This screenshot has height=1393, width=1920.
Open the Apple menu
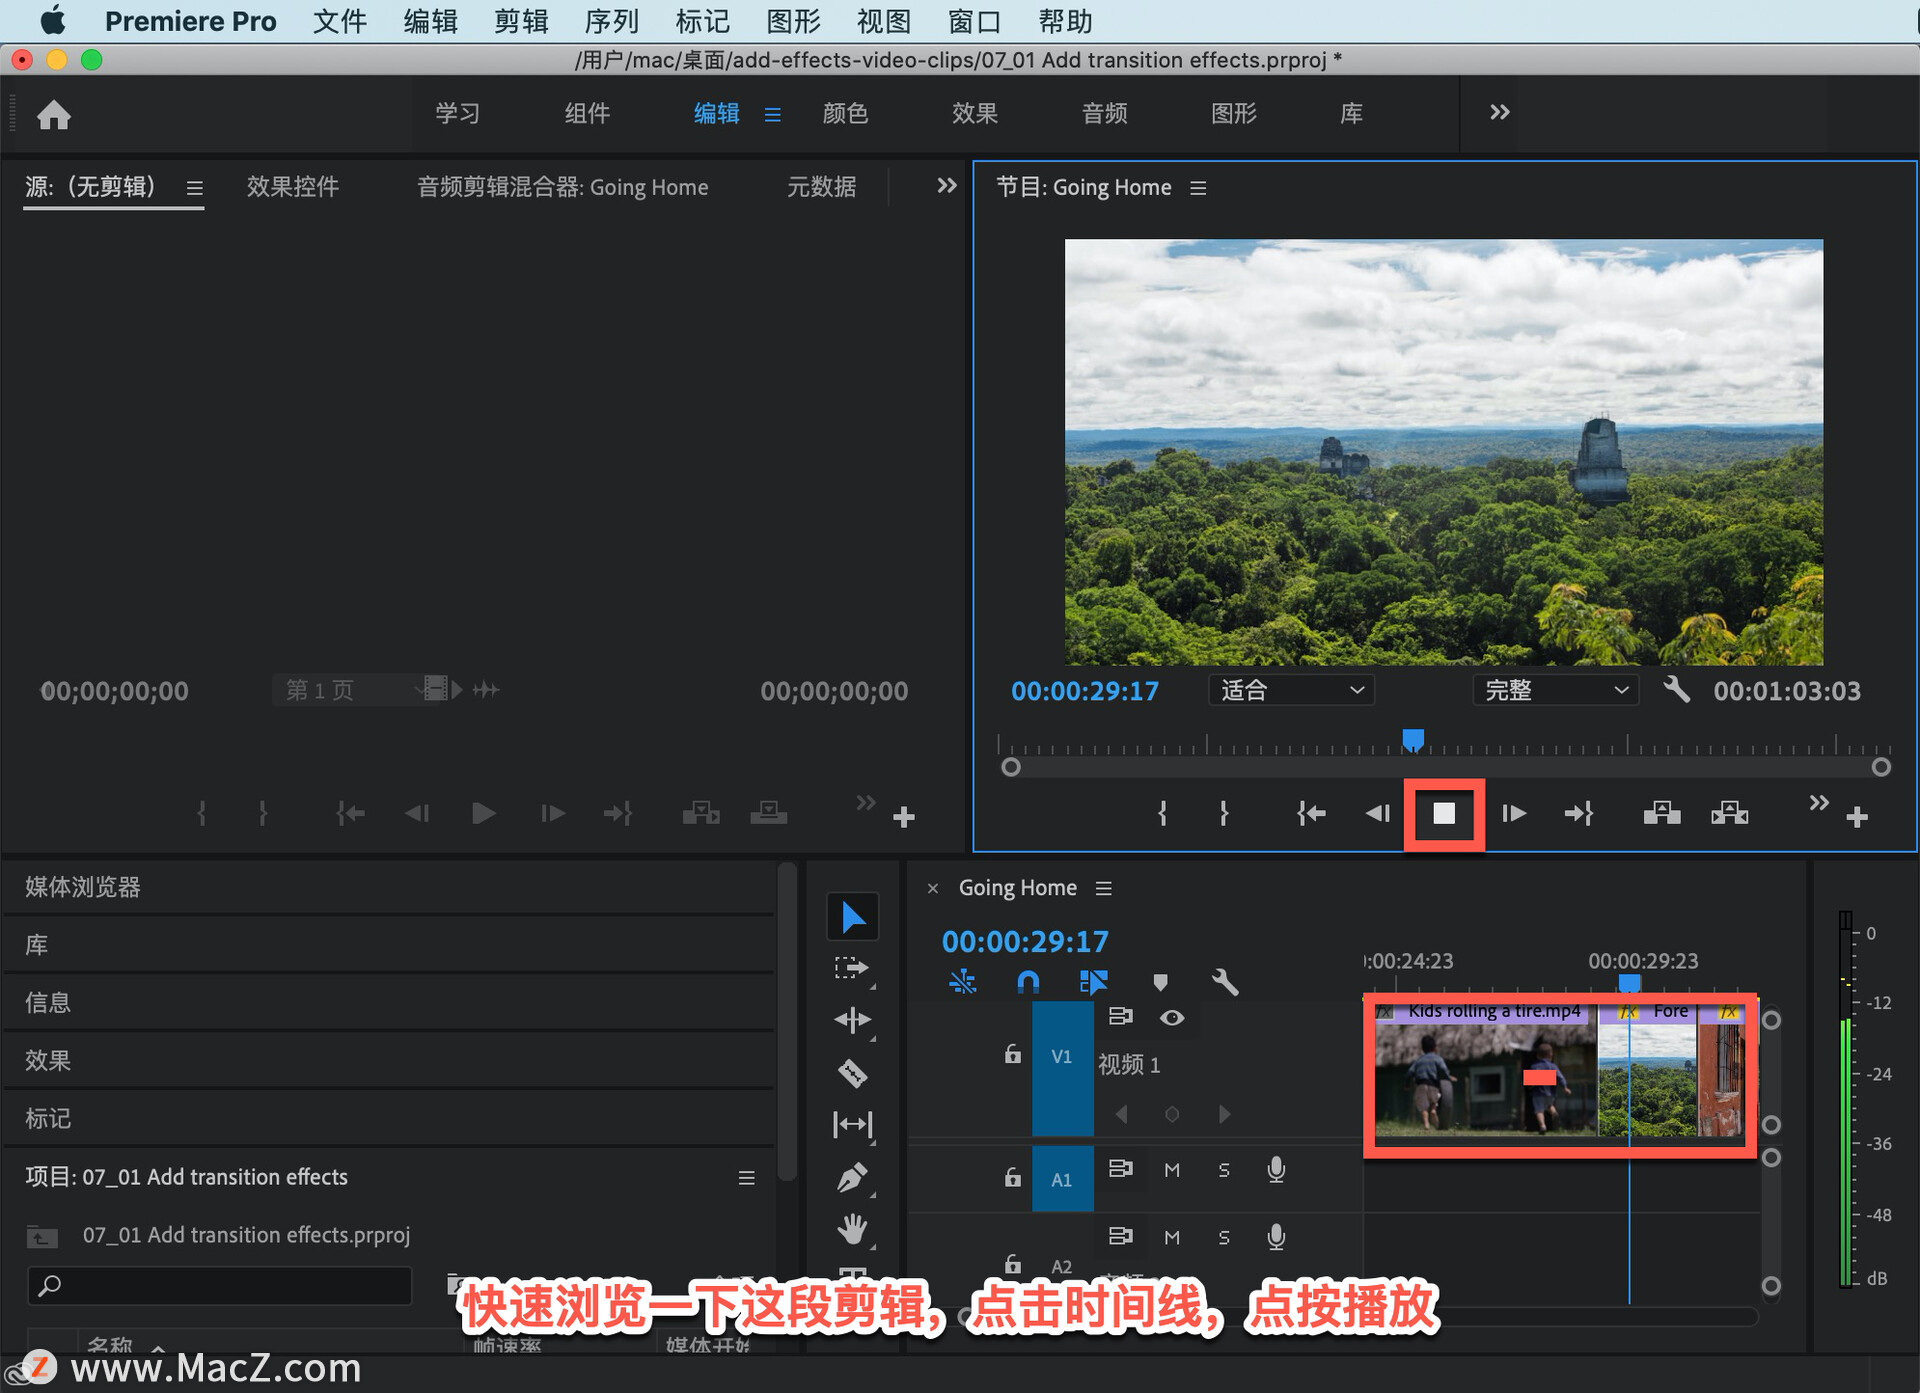tap(53, 20)
